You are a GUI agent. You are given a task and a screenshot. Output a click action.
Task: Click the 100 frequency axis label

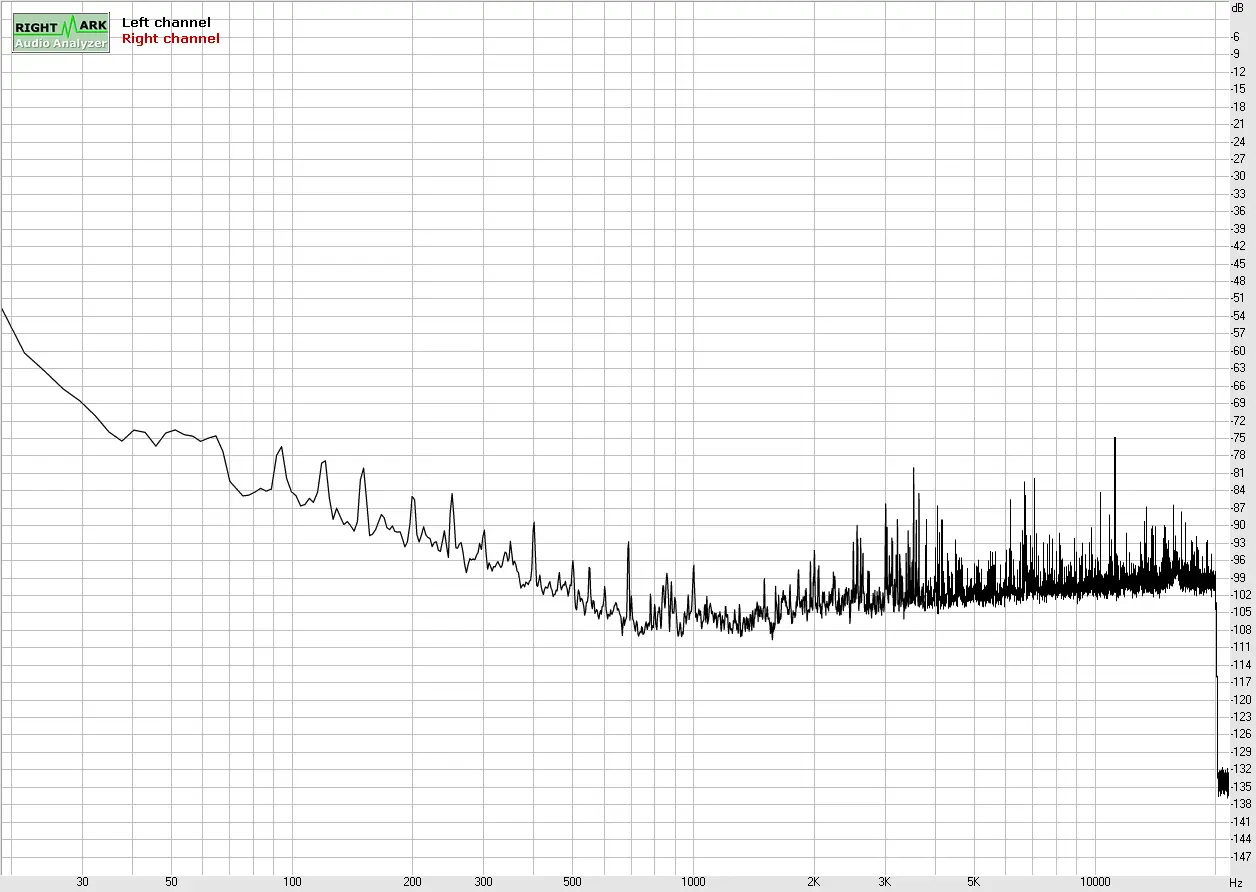pyautogui.click(x=292, y=882)
